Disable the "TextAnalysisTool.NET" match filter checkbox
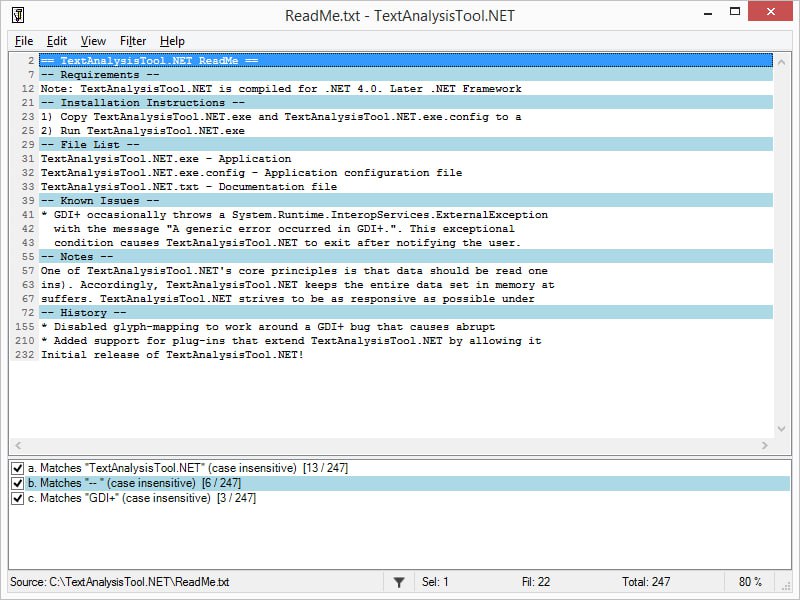Image resolution: width=800 pixels, height=600 pixels. [17, 468]
